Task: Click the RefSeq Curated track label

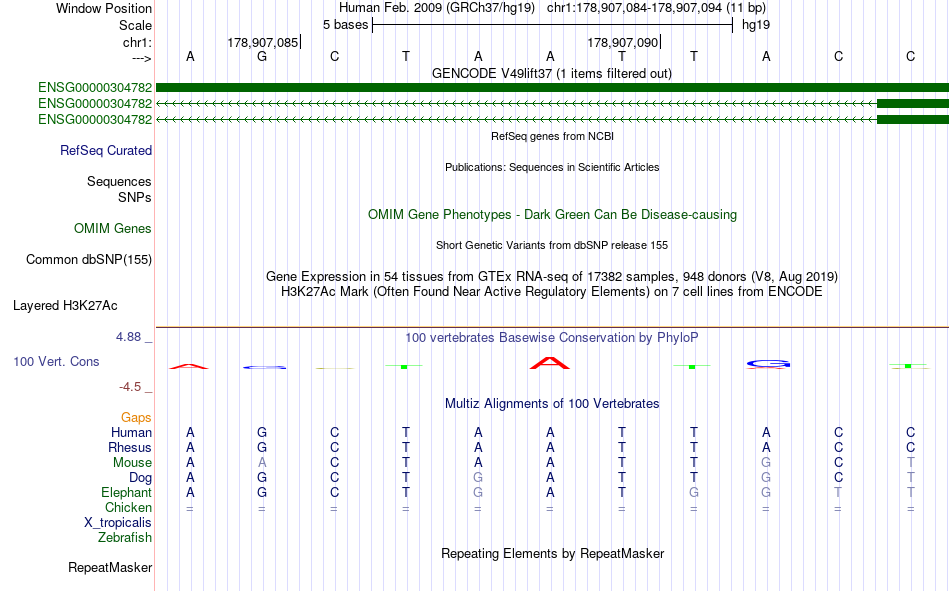Action: [105, 150]
